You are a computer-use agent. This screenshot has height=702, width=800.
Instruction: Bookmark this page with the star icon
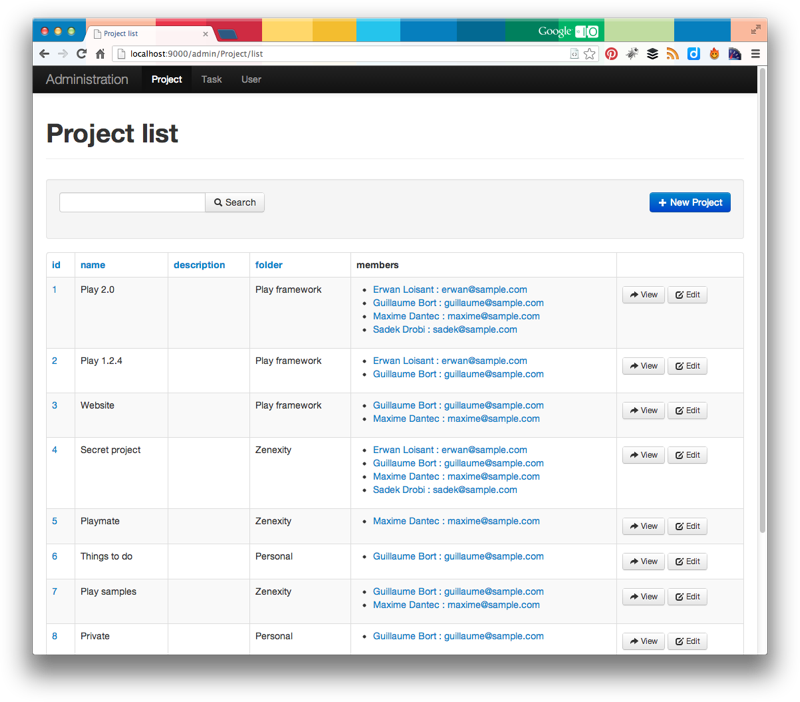[590, 54]
